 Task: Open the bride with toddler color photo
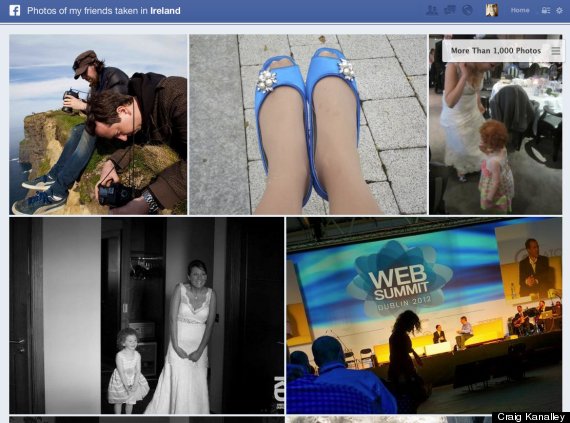pyautogui.click(x=495, y=124)
